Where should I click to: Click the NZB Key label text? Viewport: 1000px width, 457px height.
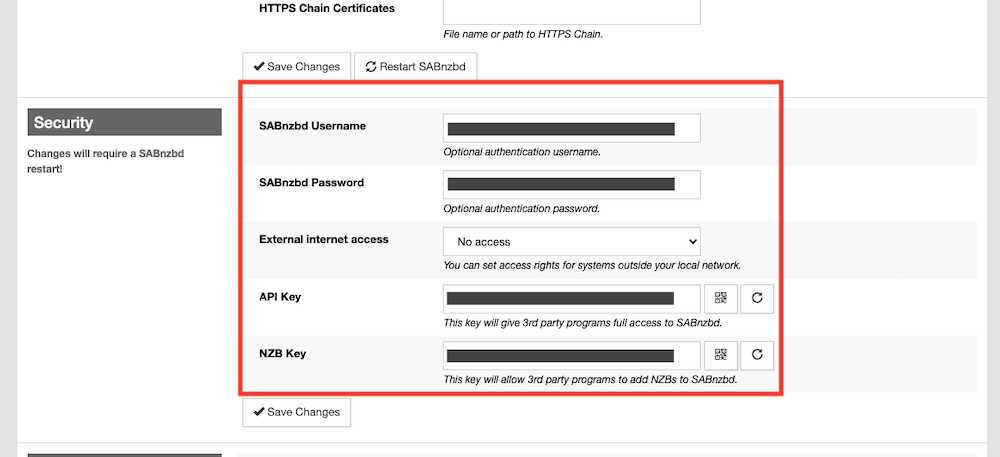click(x=283, y=352)
